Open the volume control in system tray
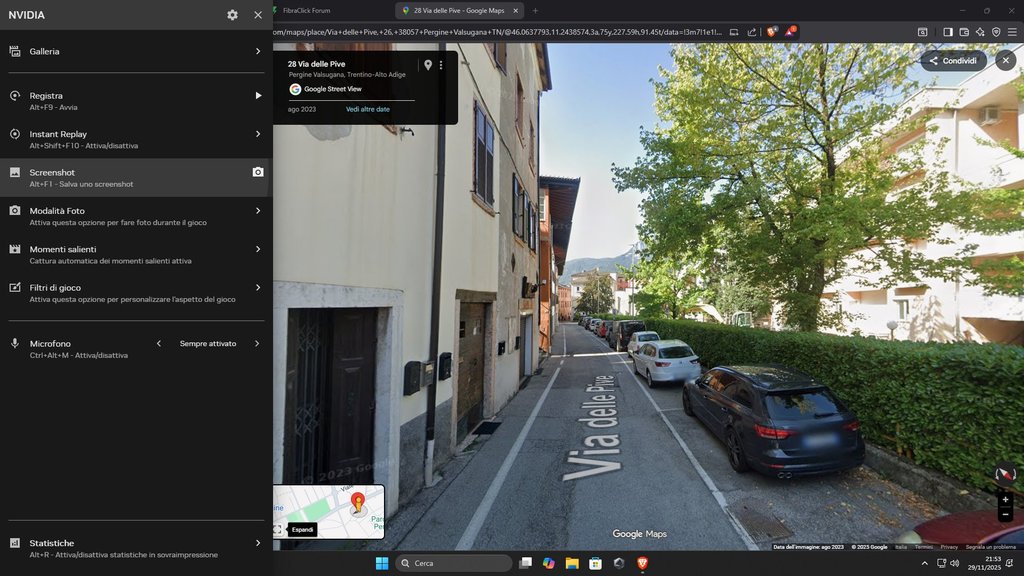 (x=955, y=563)
